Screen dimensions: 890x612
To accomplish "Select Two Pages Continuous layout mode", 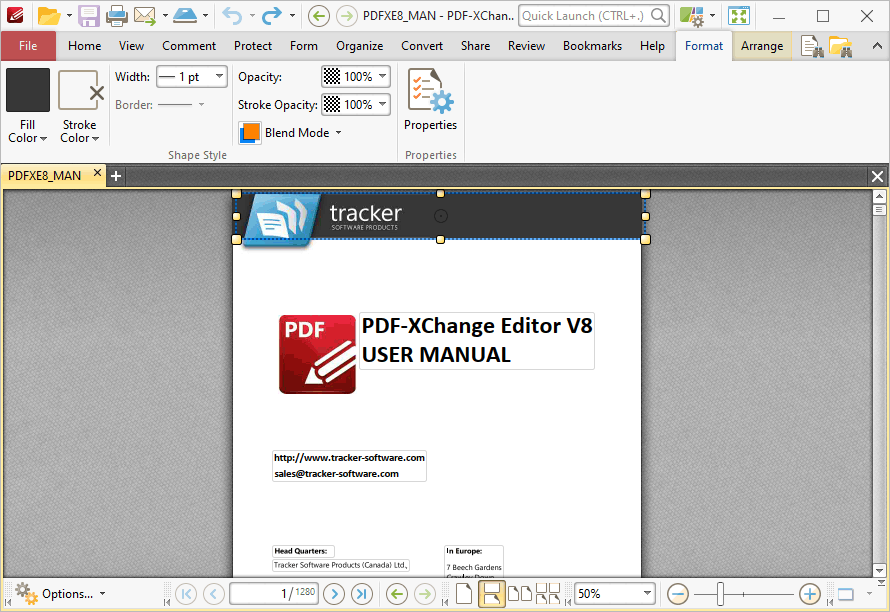I will [x=548, y=594].
